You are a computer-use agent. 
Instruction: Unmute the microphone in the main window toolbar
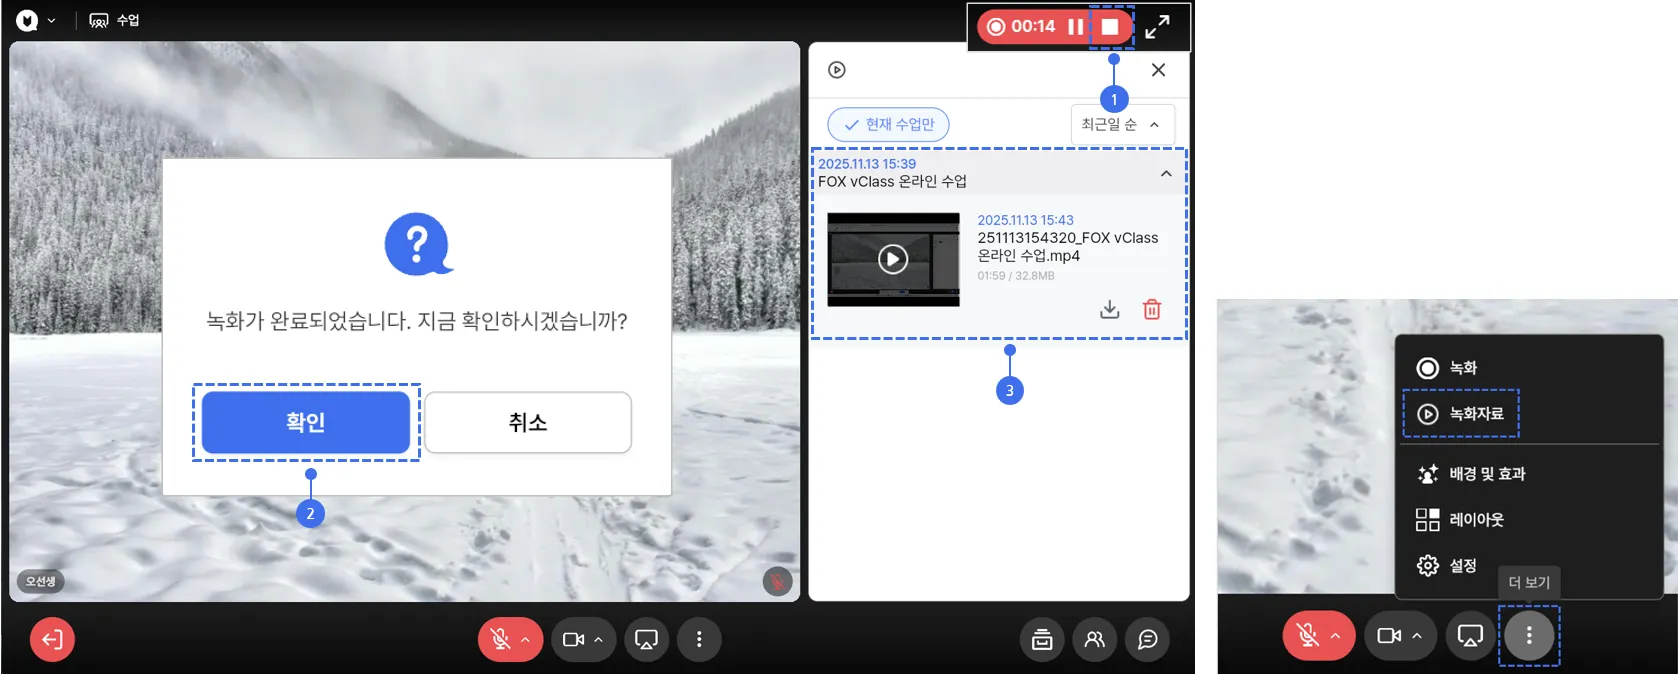click(500, 640)
